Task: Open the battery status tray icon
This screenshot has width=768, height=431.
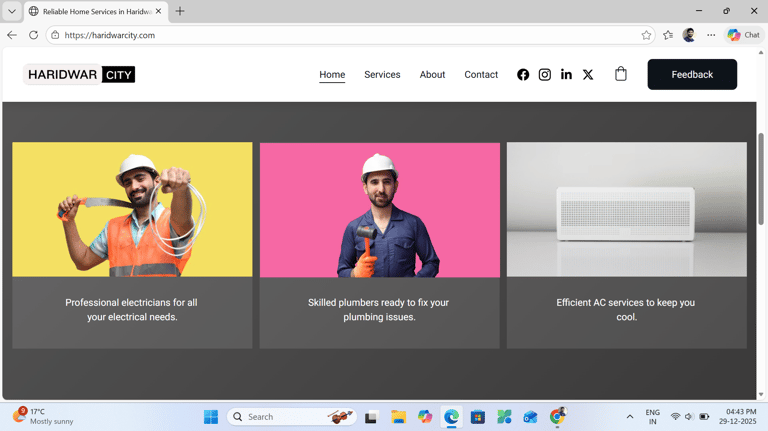Action: click(704, 417)
